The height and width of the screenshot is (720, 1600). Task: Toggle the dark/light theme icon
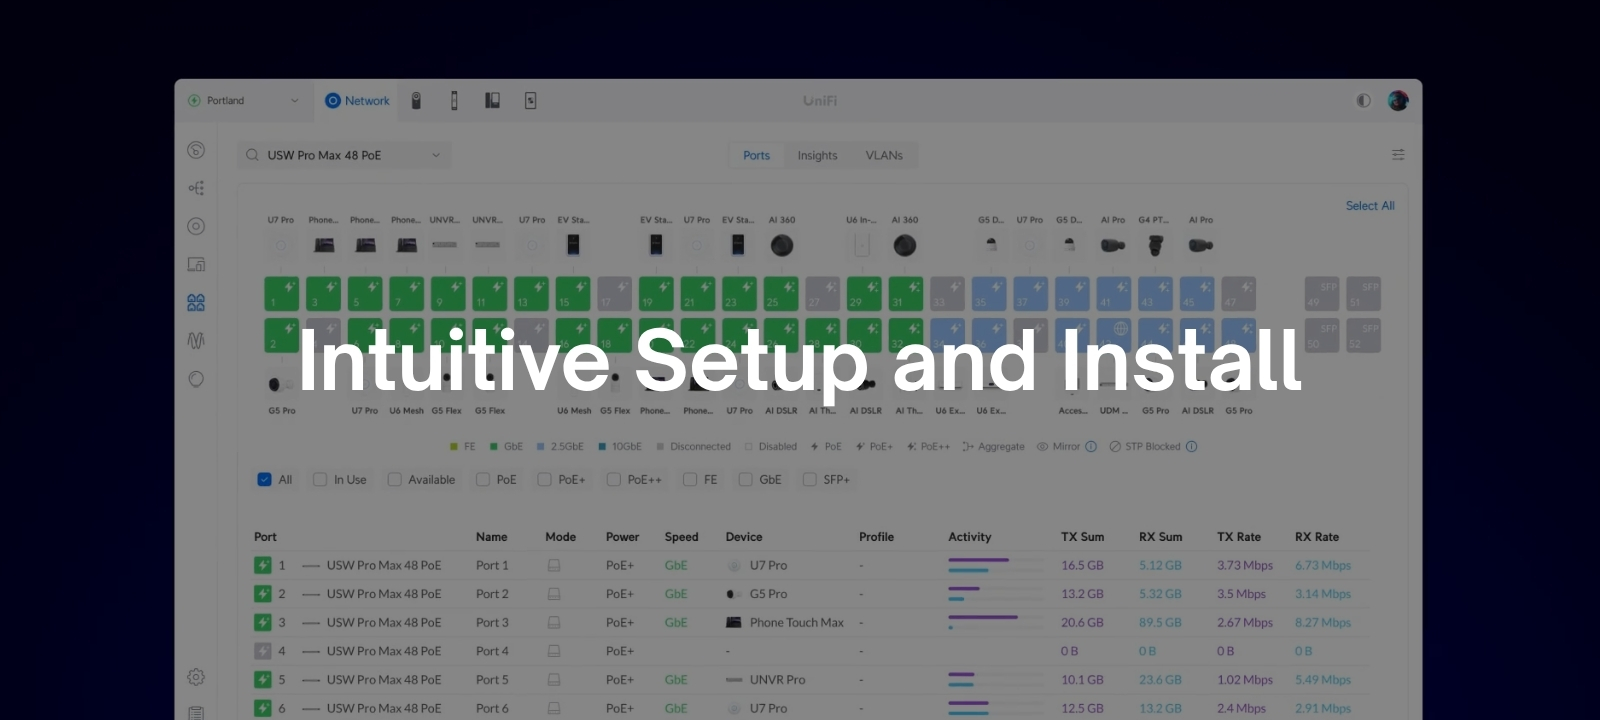(x=1363, y=101)
